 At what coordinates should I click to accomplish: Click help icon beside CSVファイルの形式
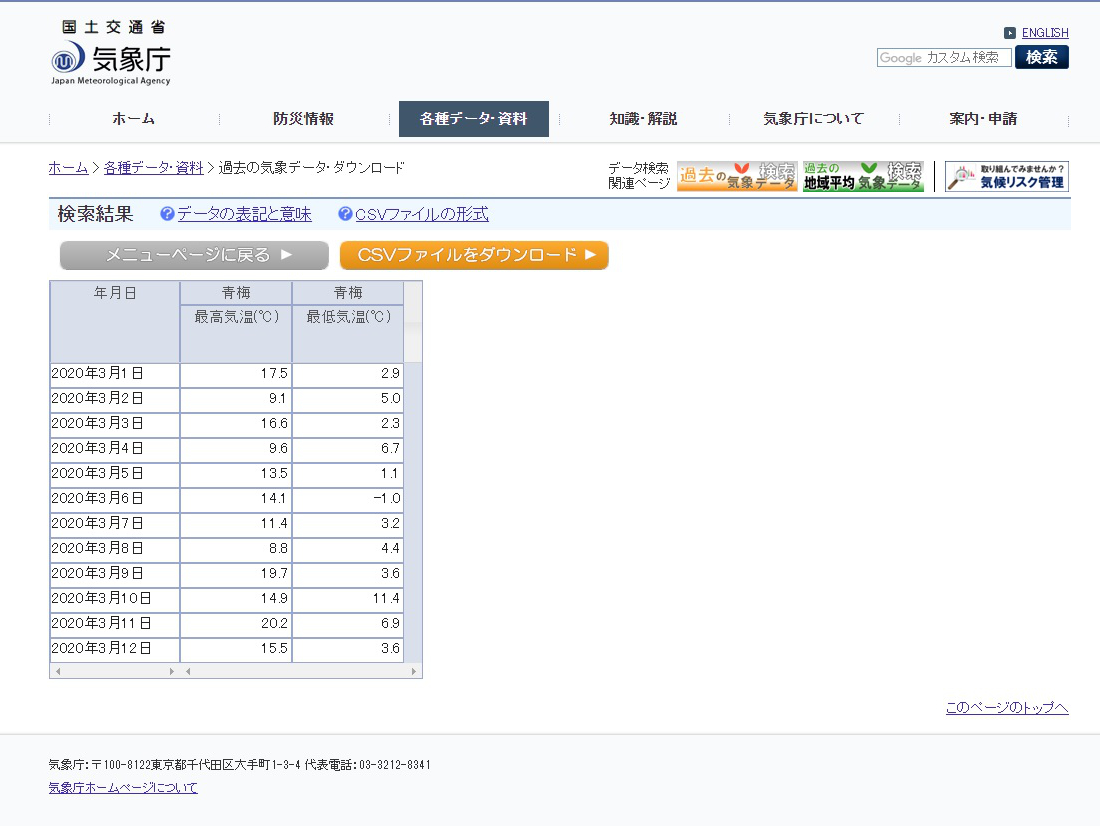click(x=344, y=214)
